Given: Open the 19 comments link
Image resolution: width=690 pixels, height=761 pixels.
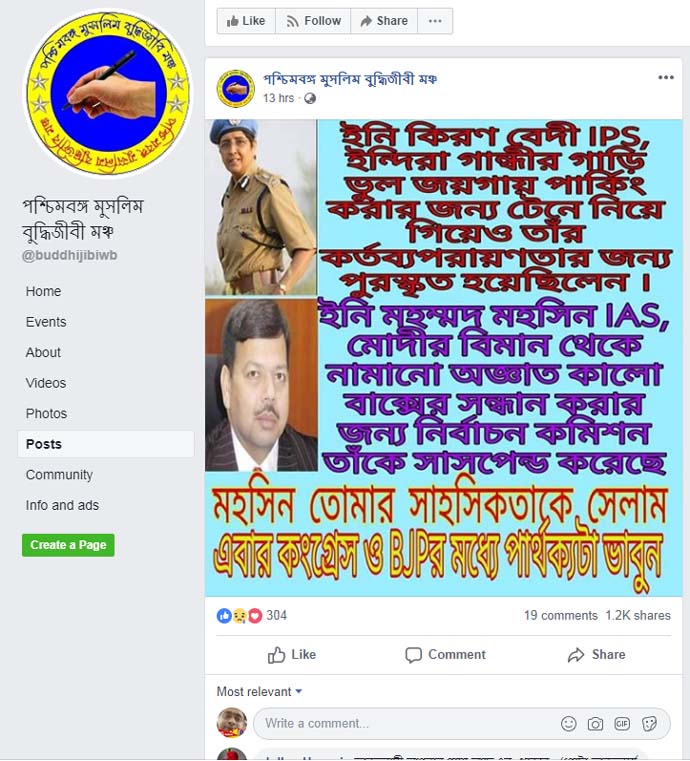Looking at the screenshot, I should [560, 615].
